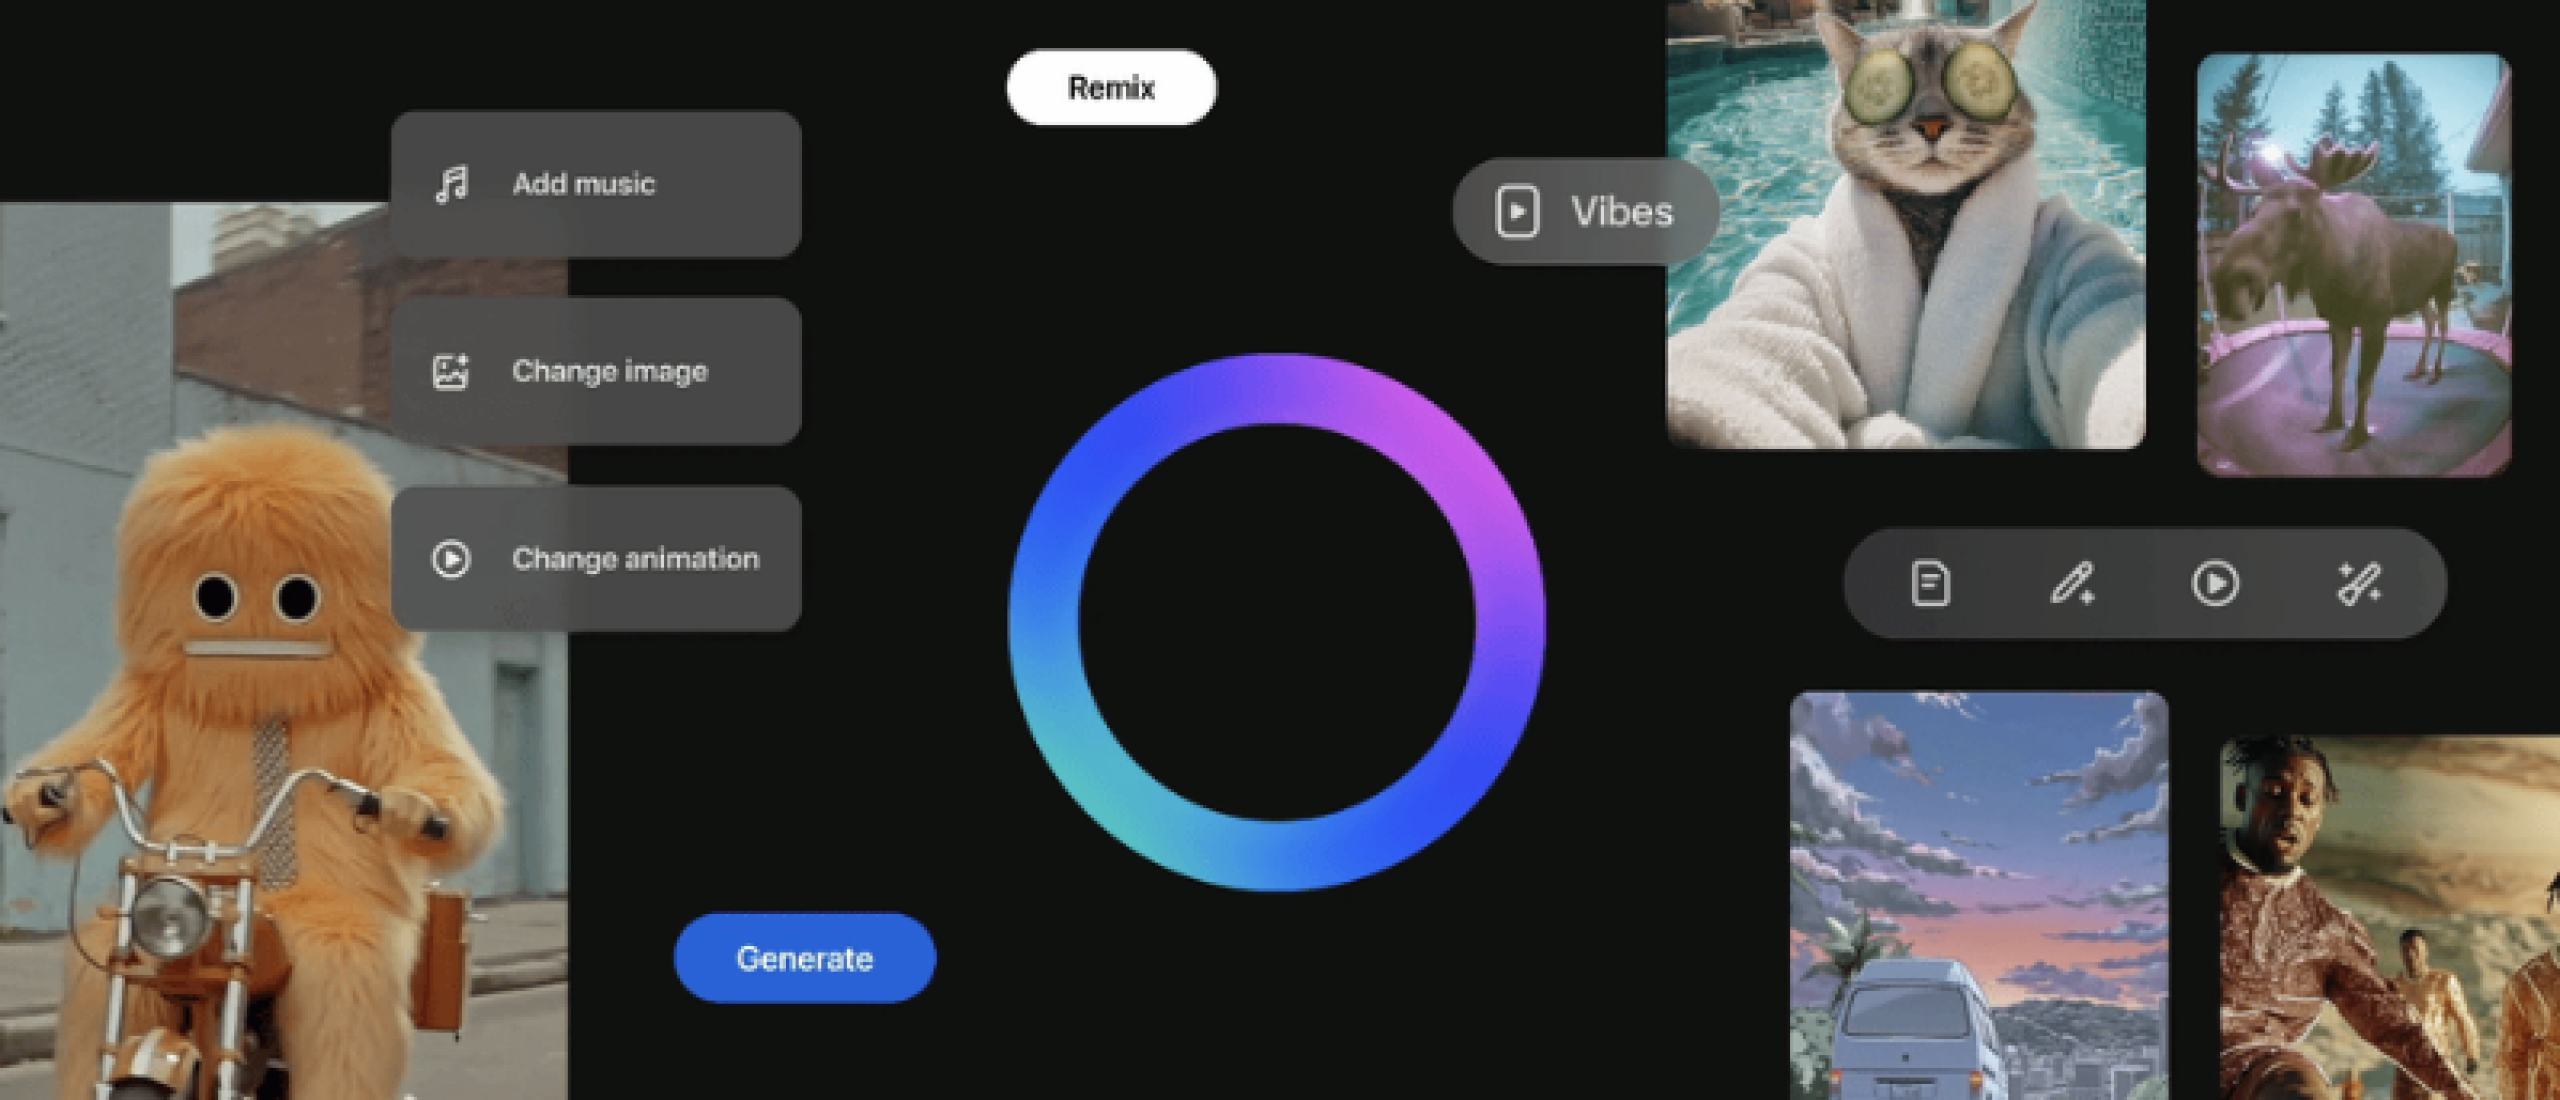
Task: Open the cat with cucumber eyes image
Action: [x=1905, y=225]
